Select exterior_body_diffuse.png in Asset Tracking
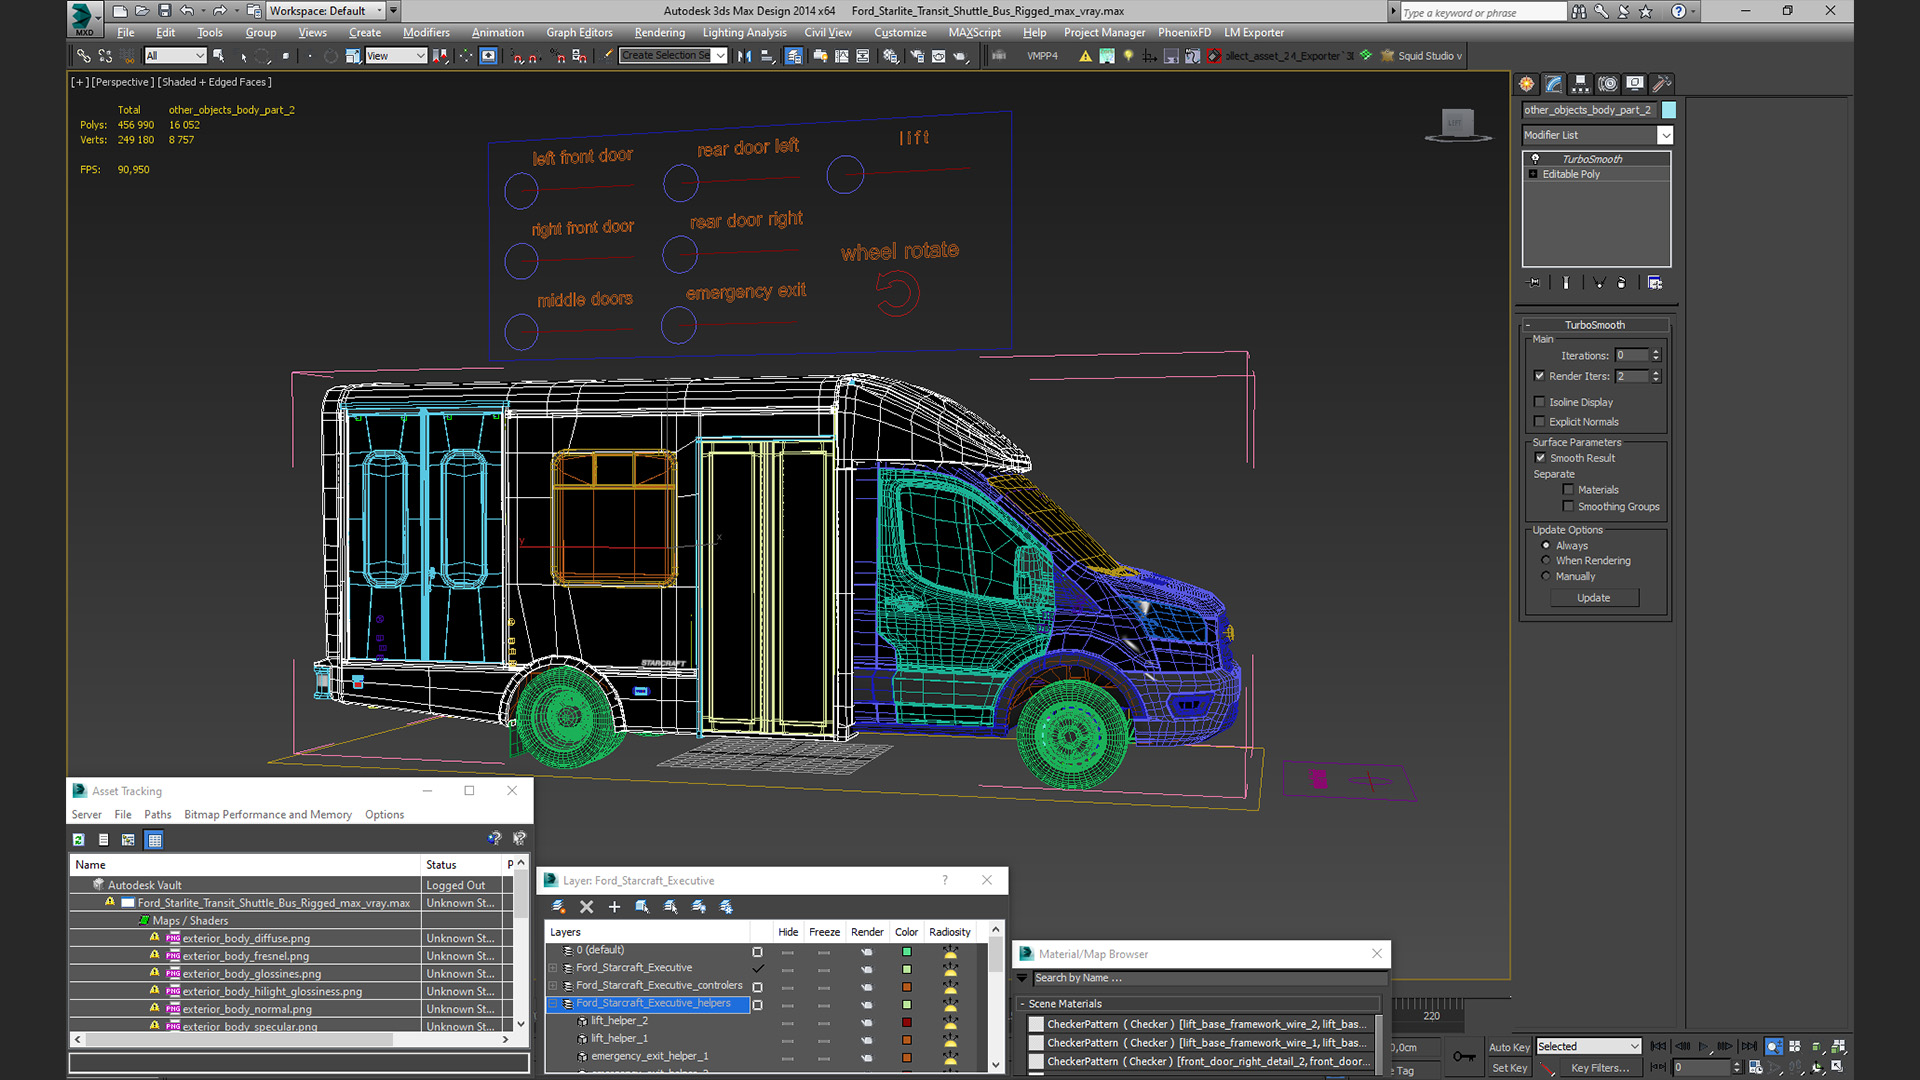 [246, 939]
